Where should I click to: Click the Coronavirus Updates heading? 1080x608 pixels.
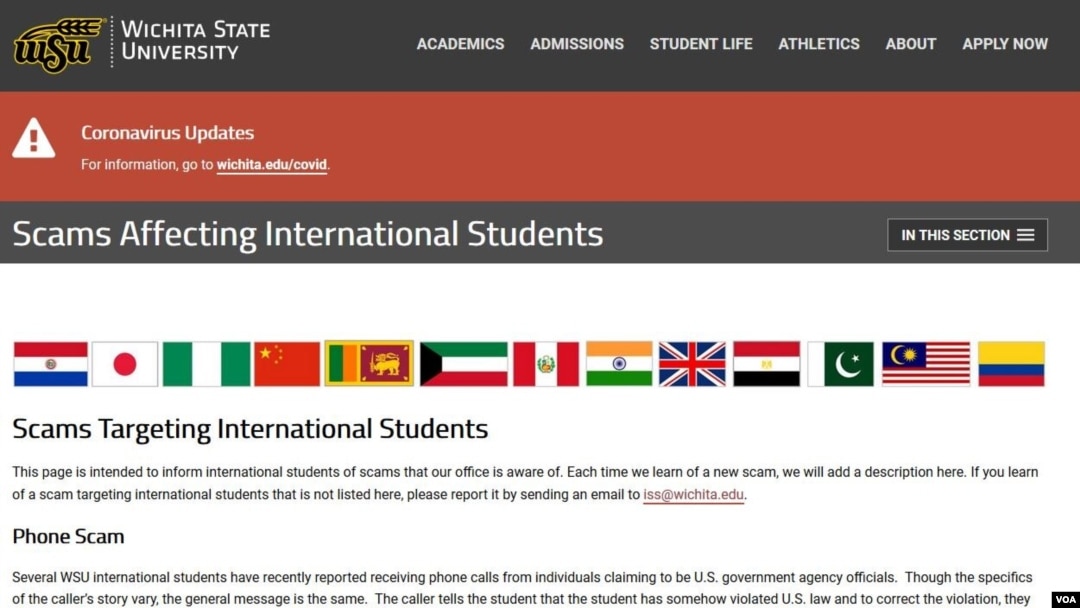pos(167,132)
